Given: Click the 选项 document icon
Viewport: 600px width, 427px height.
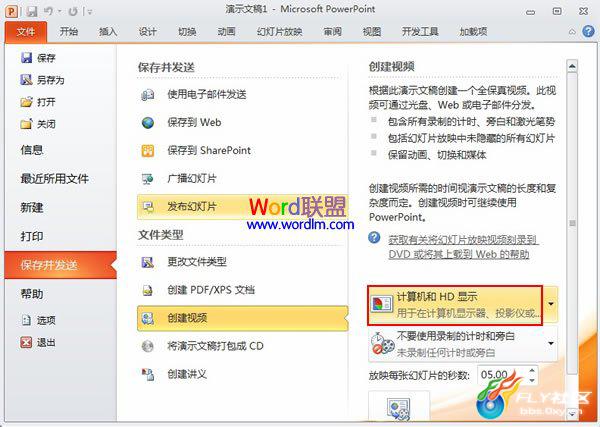Looking at the screenshot, I should tap(26, 319).
